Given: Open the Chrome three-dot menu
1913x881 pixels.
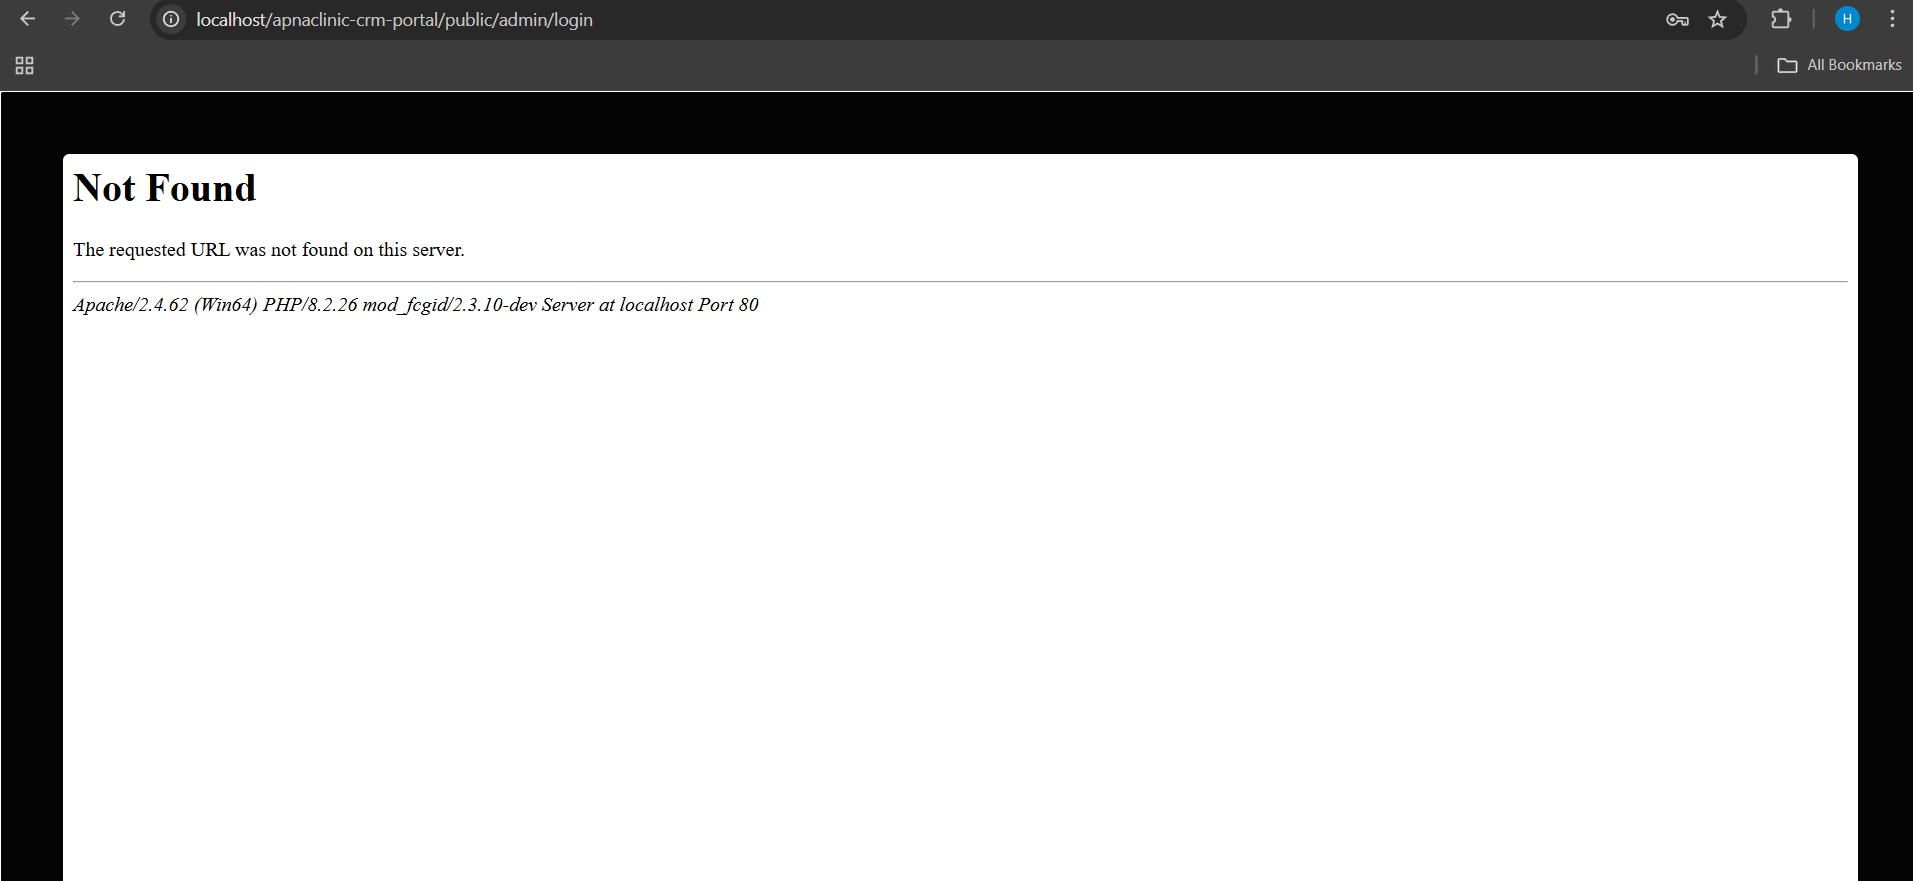Looking at the screenshot, I should (1892, 19).
